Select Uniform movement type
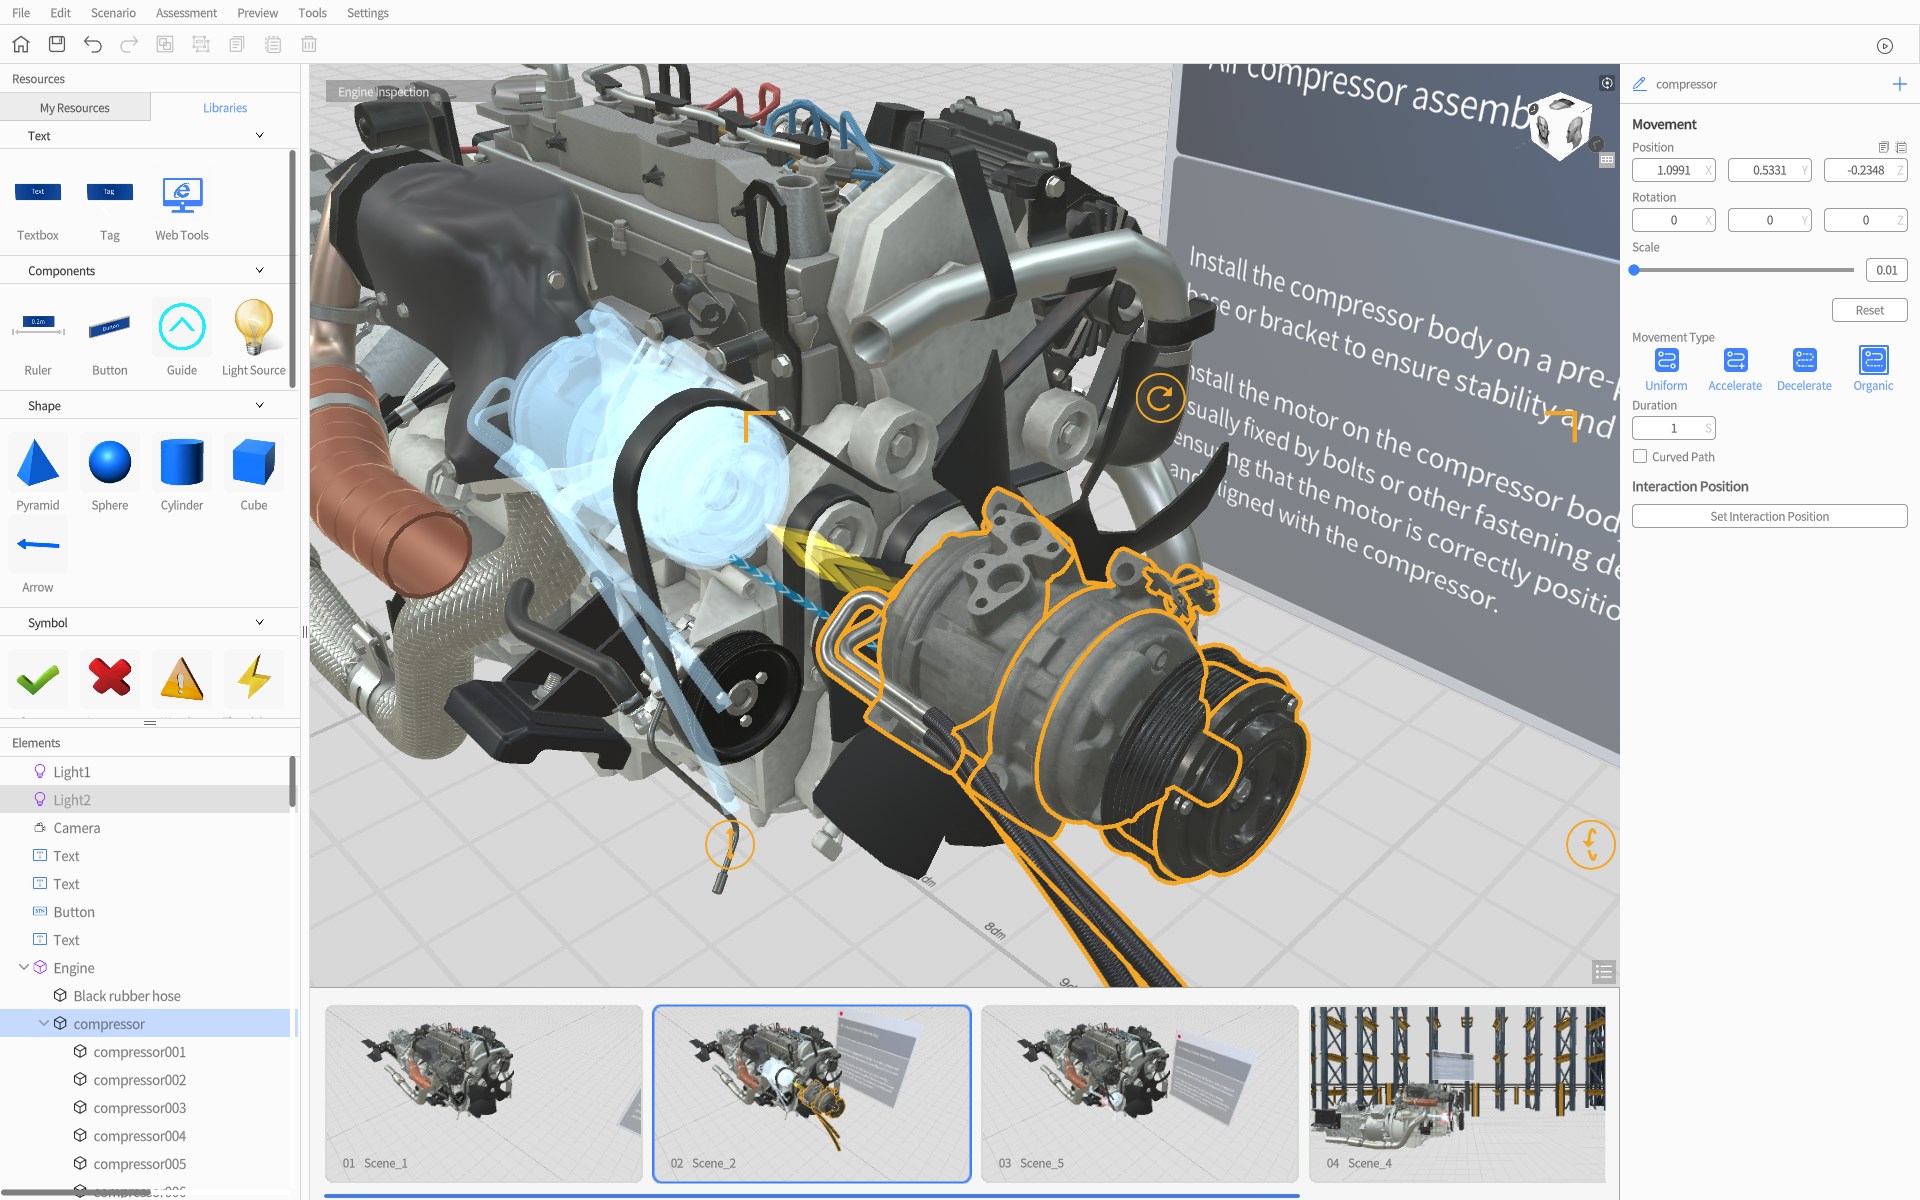This screenshot has width=1920, height=1200. tap(1666, 361)
